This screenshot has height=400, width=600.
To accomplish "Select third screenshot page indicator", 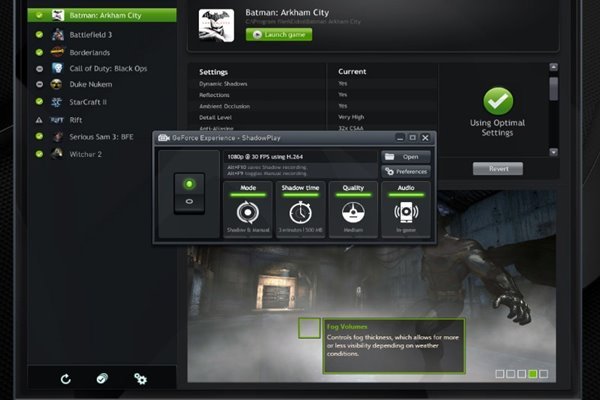I will [x=522, y=374].
